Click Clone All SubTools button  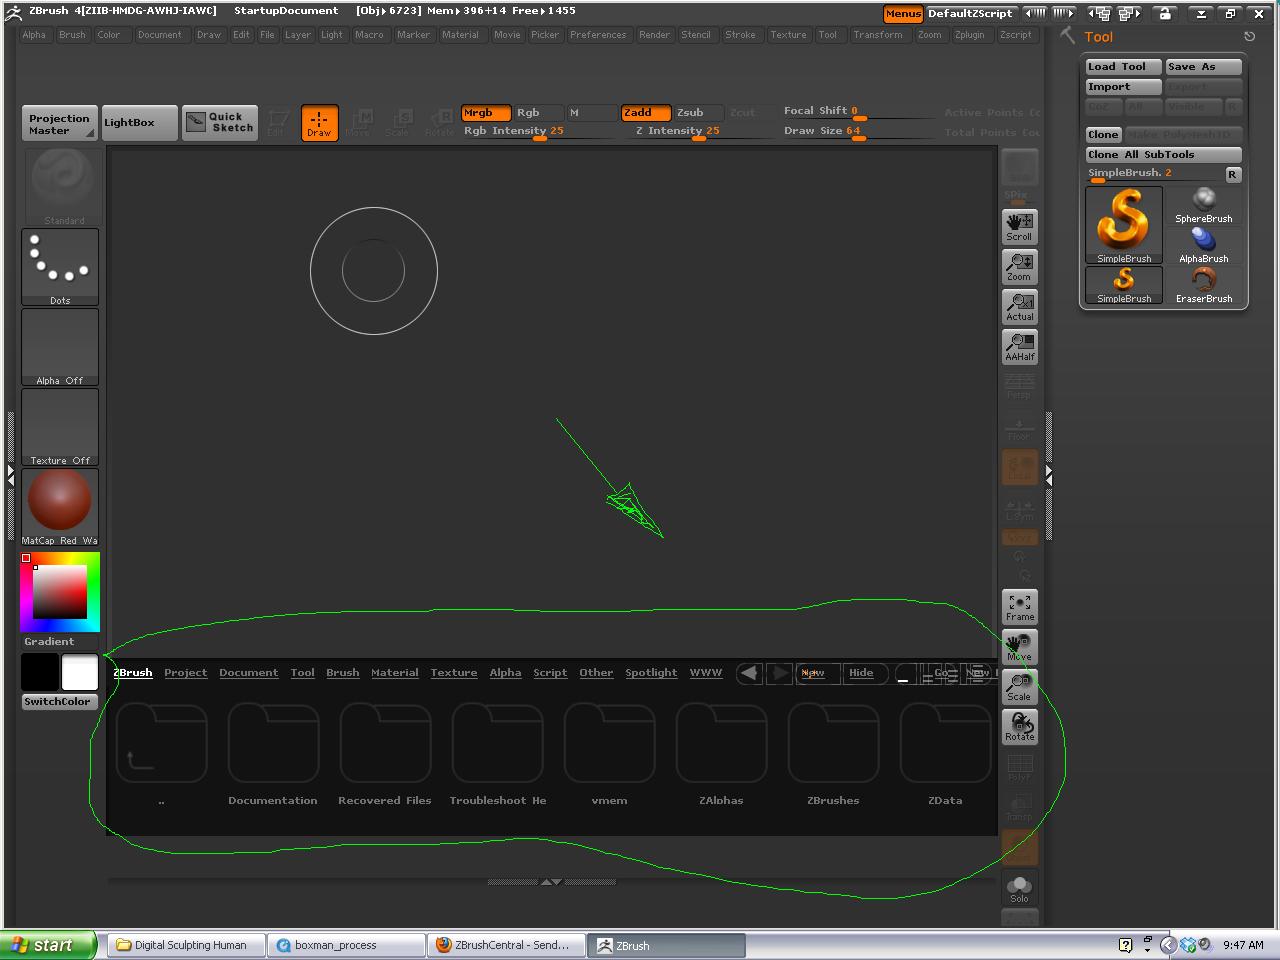(1164, 155)
